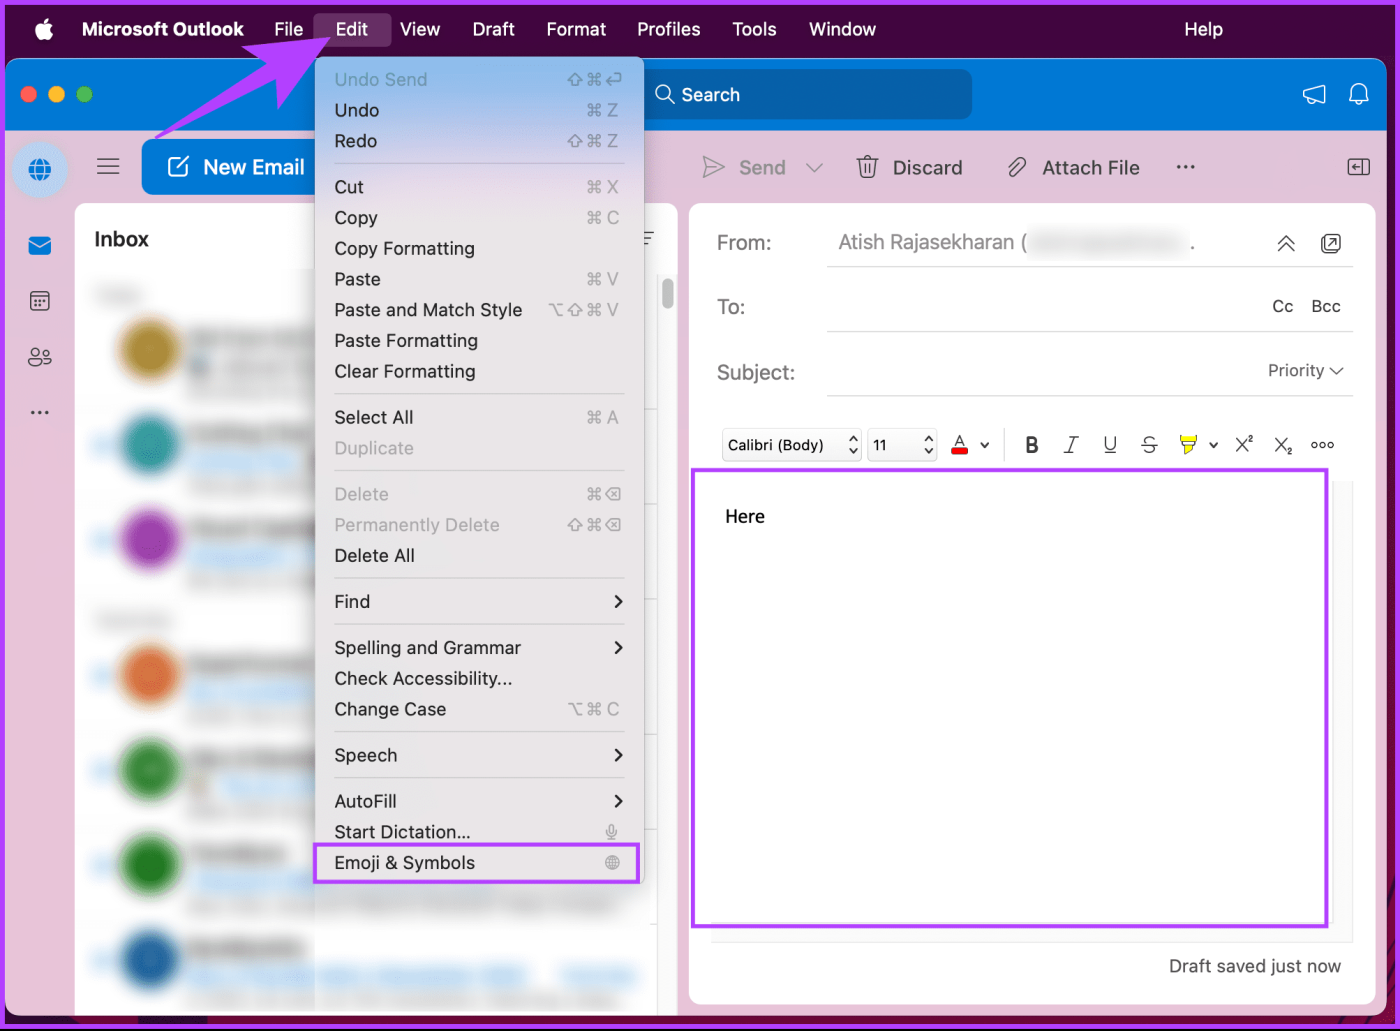The image size is (1400, 1031).
Task: Choose Select All menu item
Action: (x=479, y=417)
